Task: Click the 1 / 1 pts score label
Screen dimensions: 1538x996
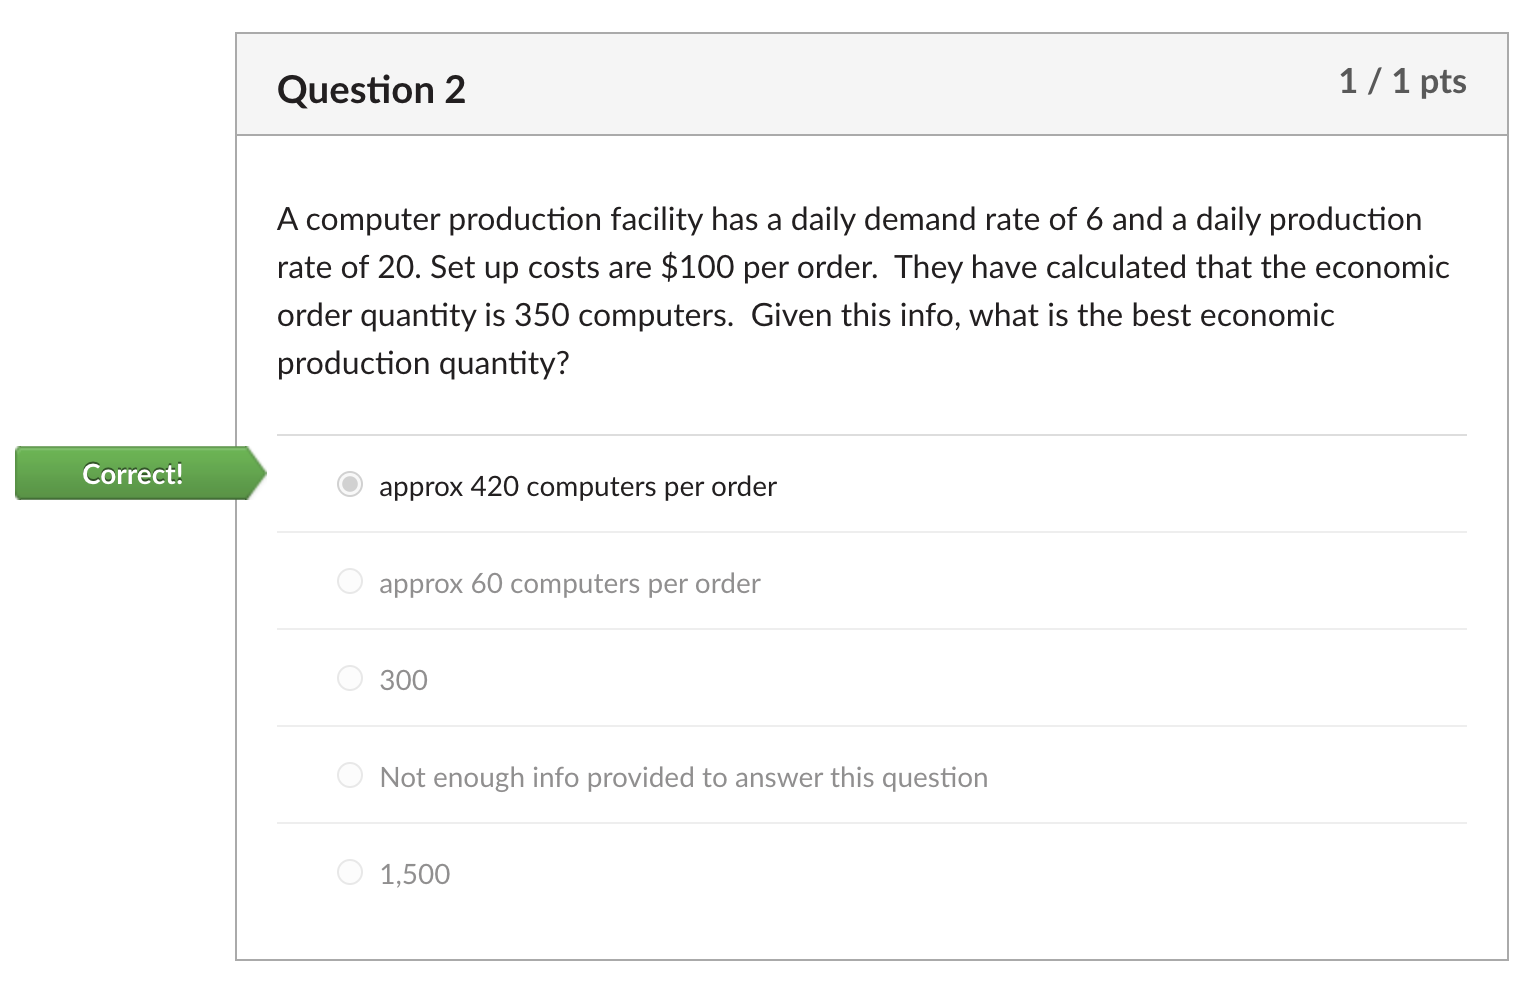Action: pos(1402,82)
